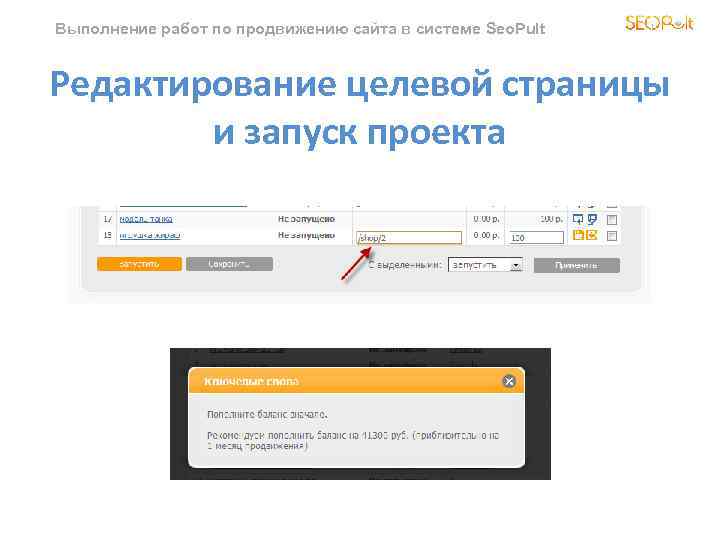This screenshot has height=540, width=720.
Task: Open the 'С выделенными' action dropdown
Action: point(485,265)
